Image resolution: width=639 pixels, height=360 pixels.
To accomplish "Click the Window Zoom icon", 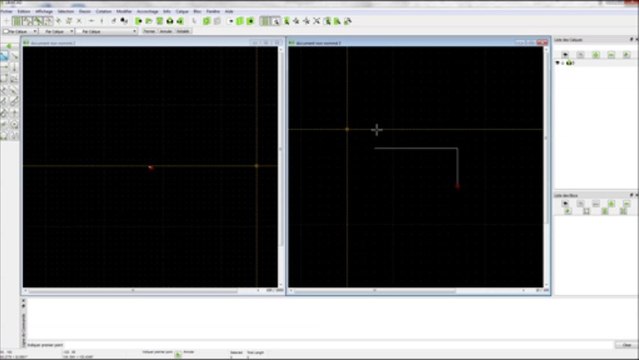I will point(337,21).
